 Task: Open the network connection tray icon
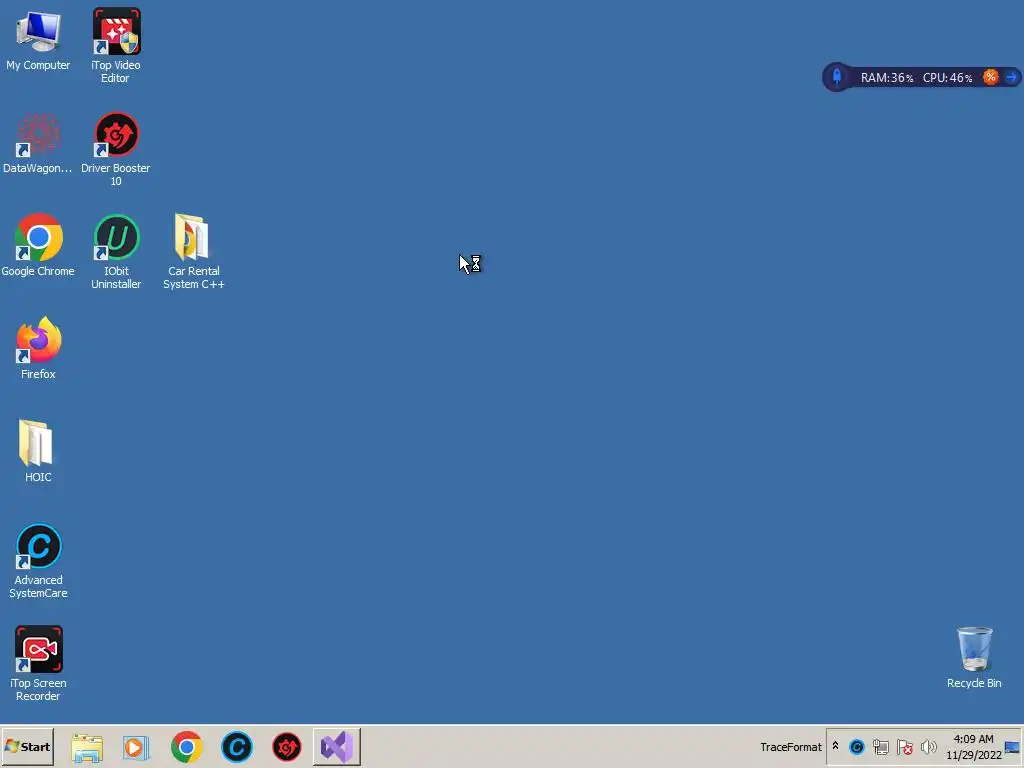pyautogui.click(x=880, y=746)
